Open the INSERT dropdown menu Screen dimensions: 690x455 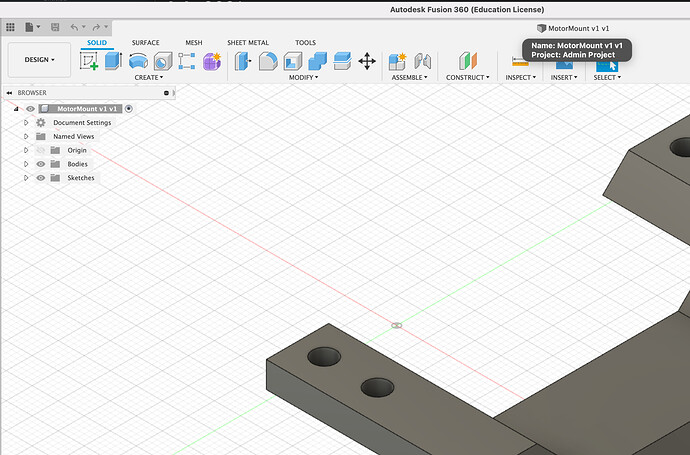[564, 77]
